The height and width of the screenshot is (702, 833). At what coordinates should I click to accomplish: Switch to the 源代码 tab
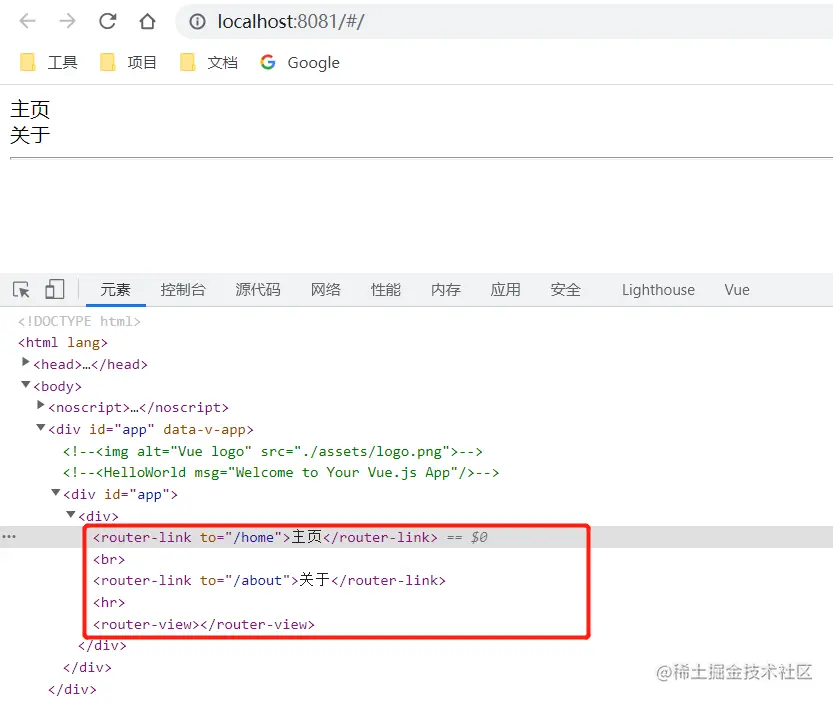(x=258, y=290)
